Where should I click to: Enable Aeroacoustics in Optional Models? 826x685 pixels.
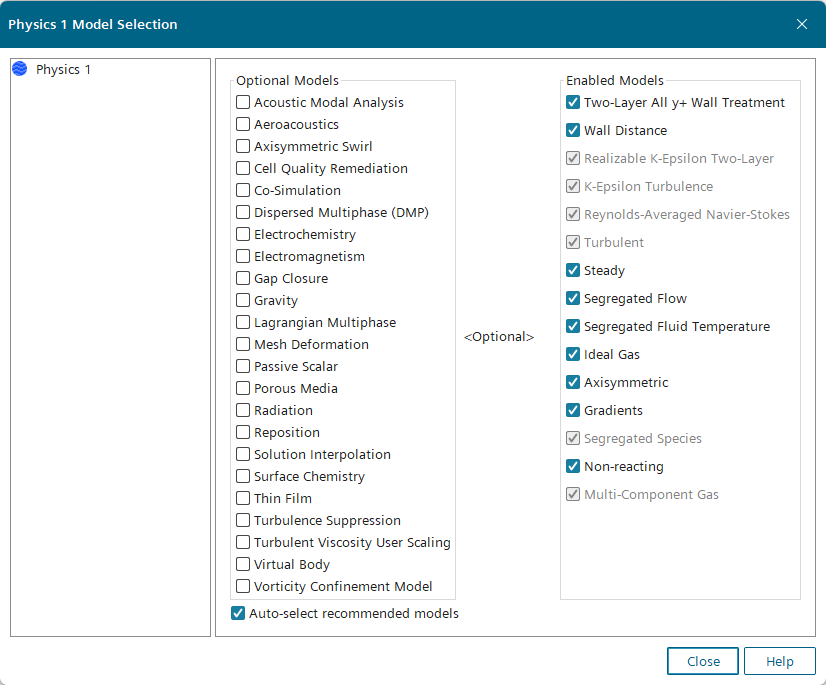tap(243, 124)
